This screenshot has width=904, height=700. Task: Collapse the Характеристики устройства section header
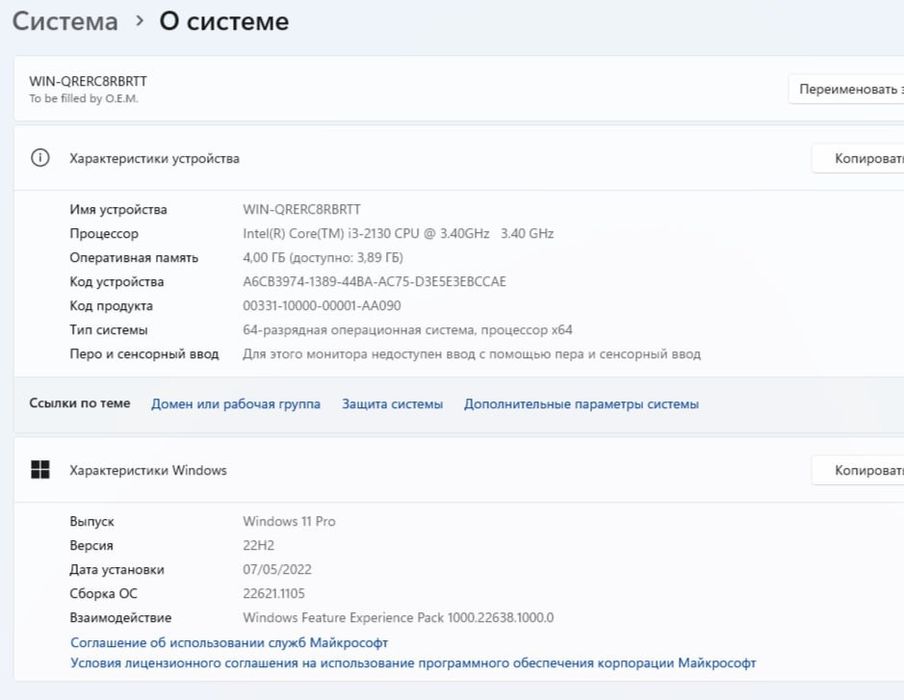coord(459,158)
